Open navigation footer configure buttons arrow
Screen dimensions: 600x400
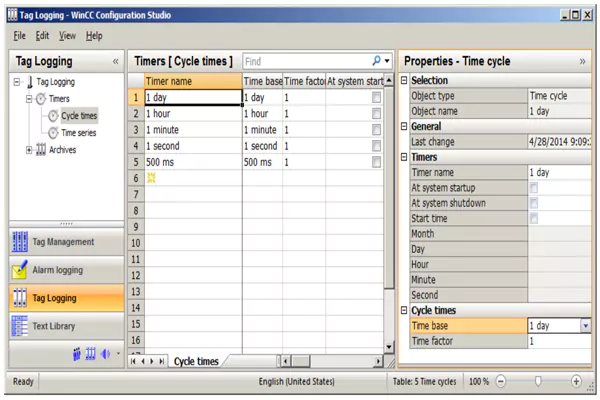click(118, 353)
